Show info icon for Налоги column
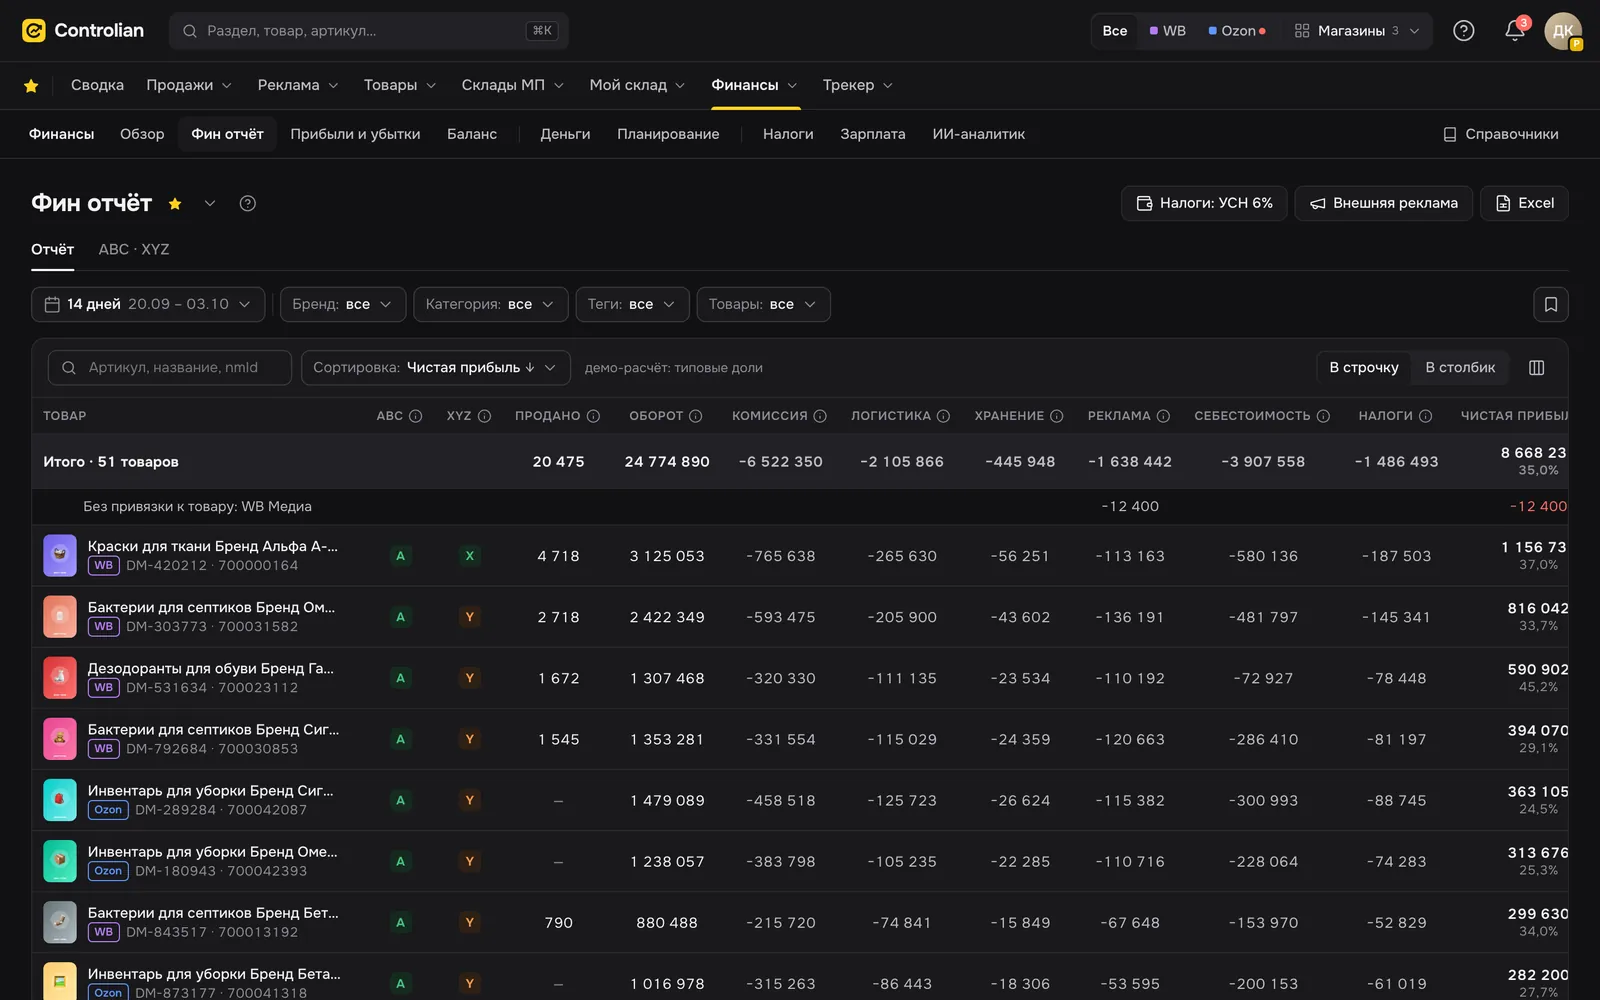This screenshot has height=1000, width=1600. click(1426, 416)
